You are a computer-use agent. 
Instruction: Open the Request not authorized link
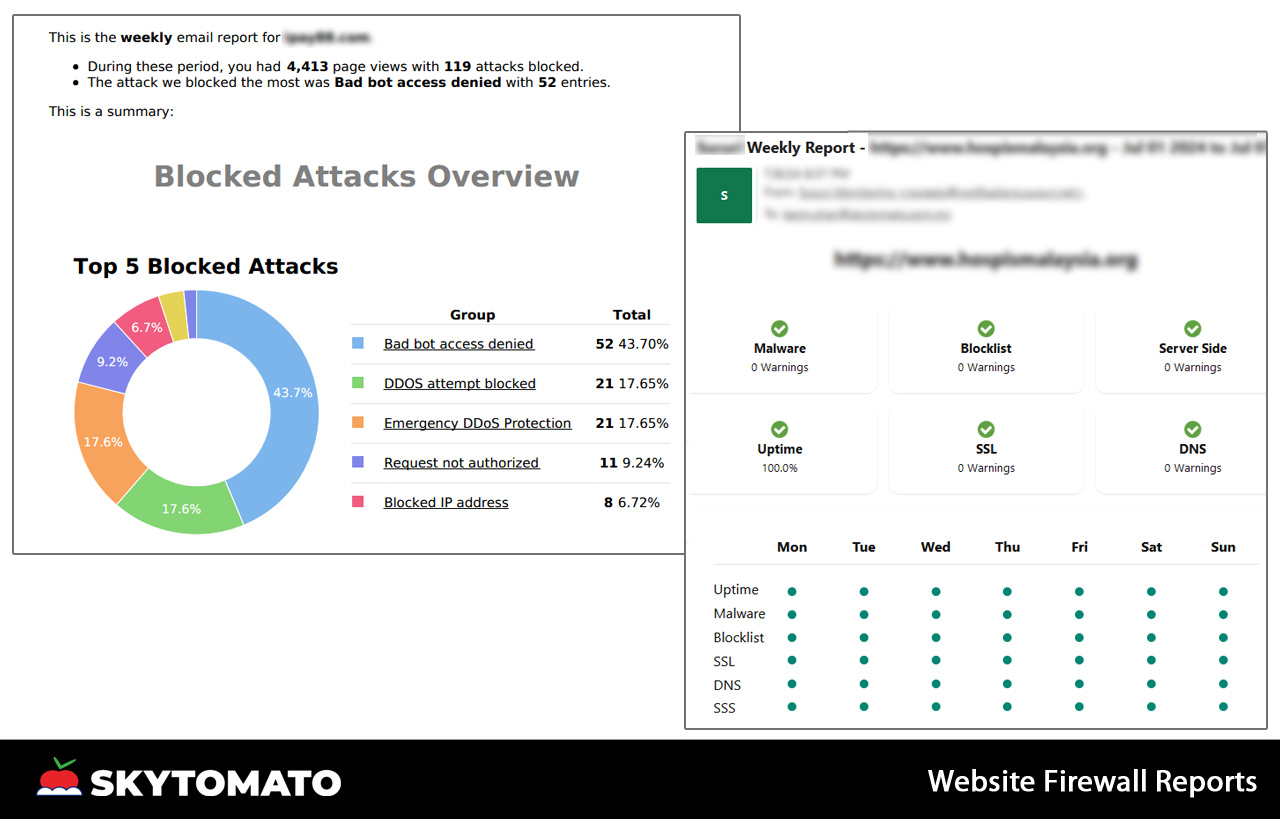461,463
